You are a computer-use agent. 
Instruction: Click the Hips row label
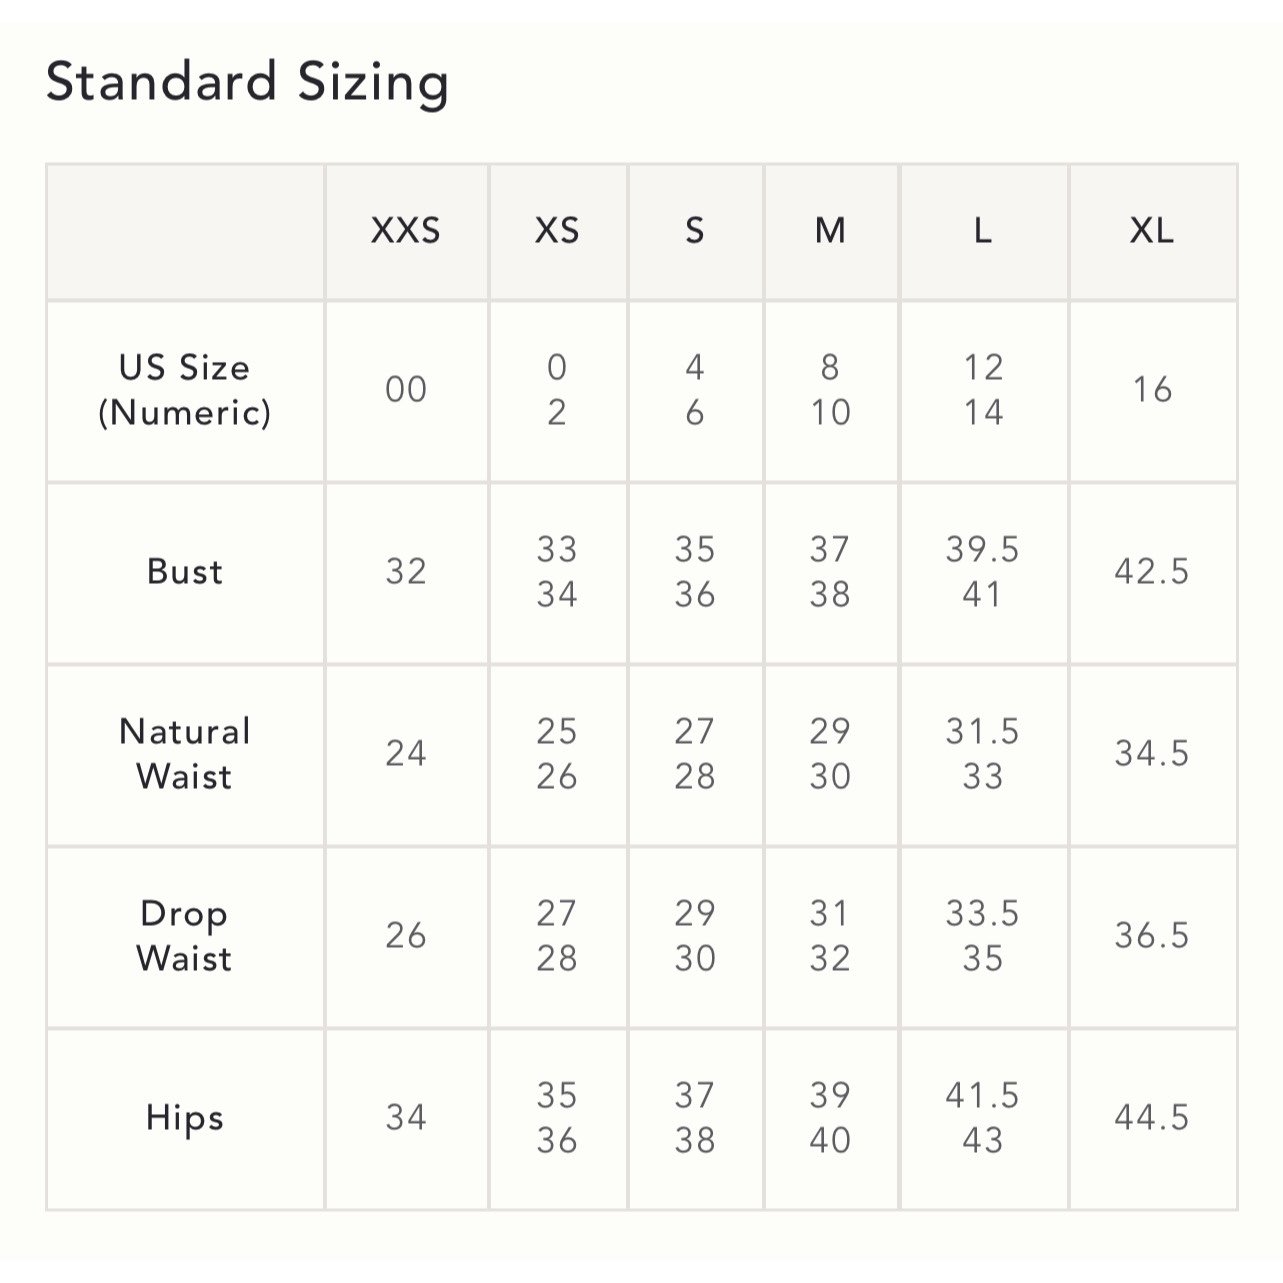[x=185, y=1118]
